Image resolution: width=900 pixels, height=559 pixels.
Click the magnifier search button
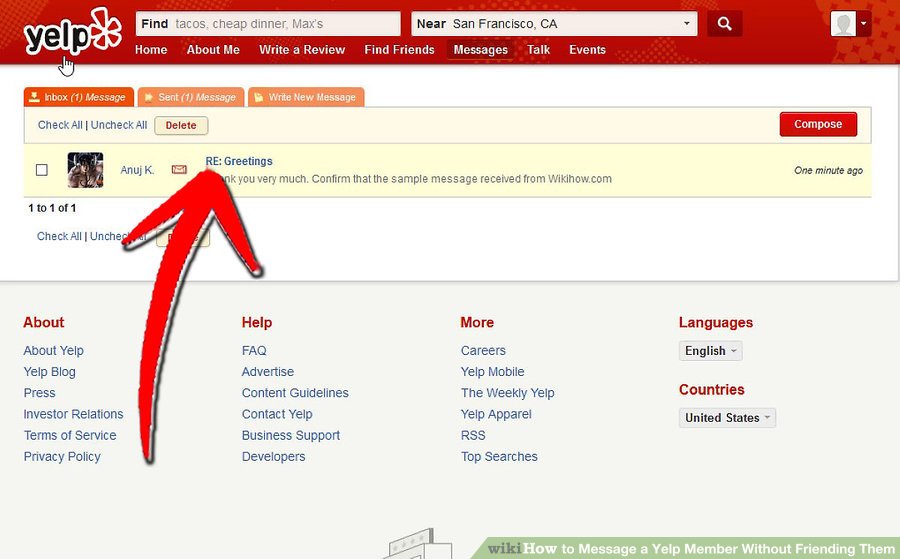724,24
